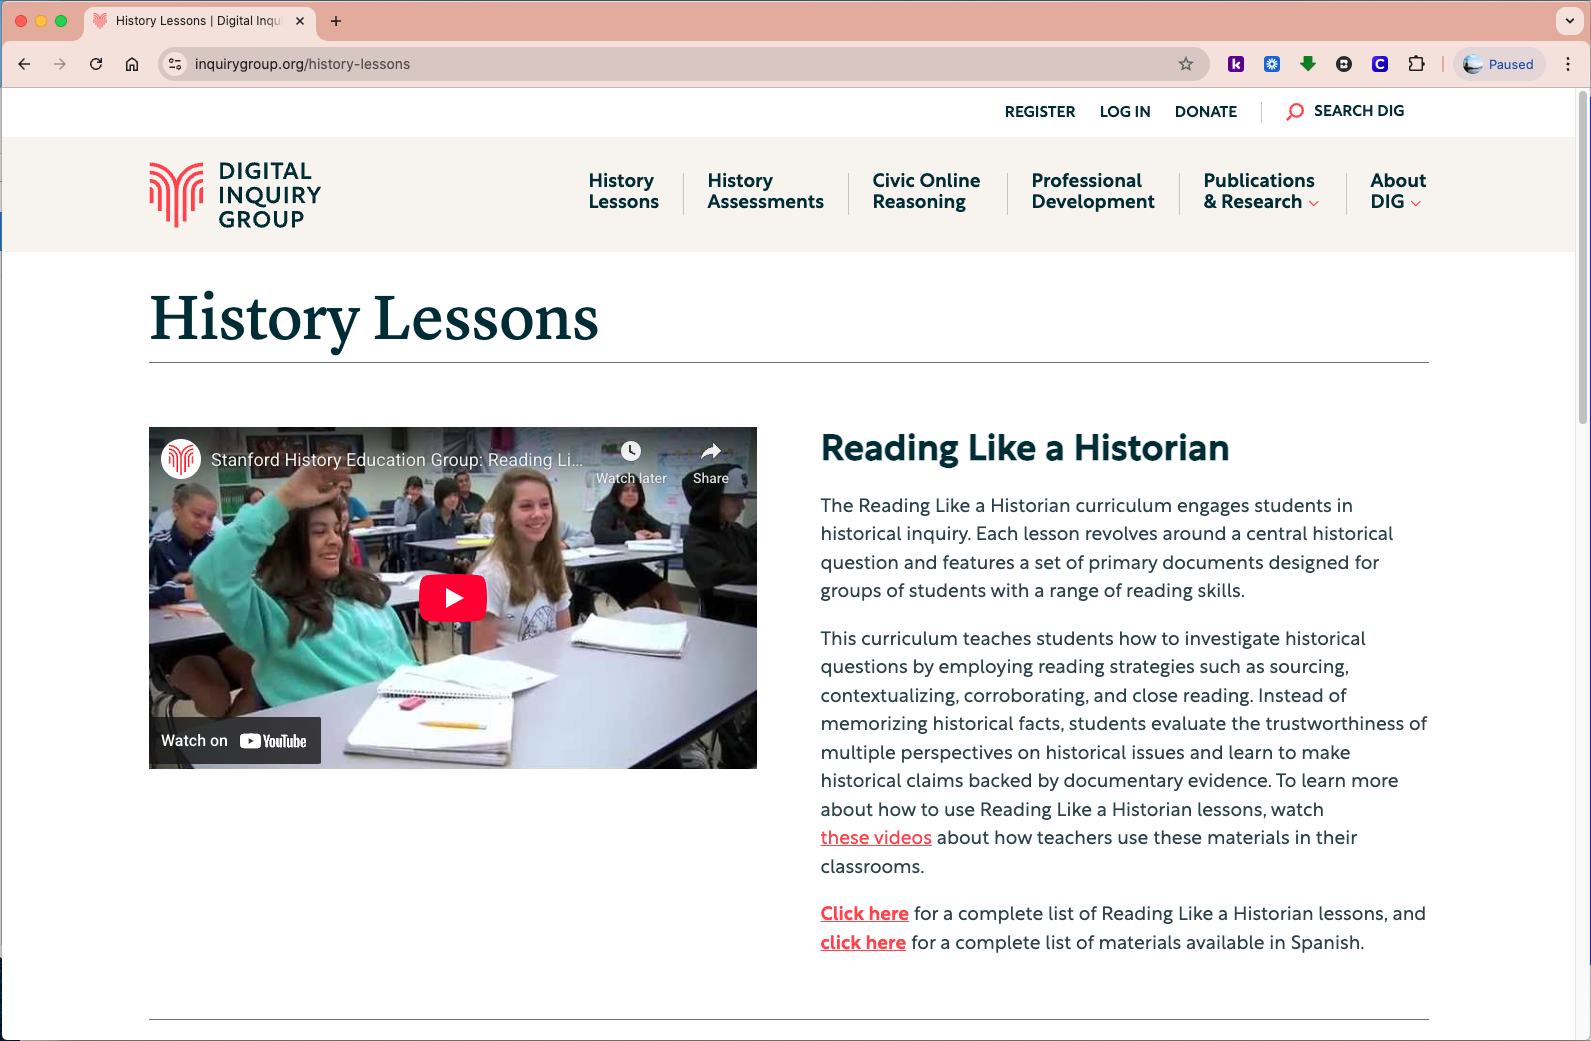Open the Chrome three-dot menu

point(1568,64)
